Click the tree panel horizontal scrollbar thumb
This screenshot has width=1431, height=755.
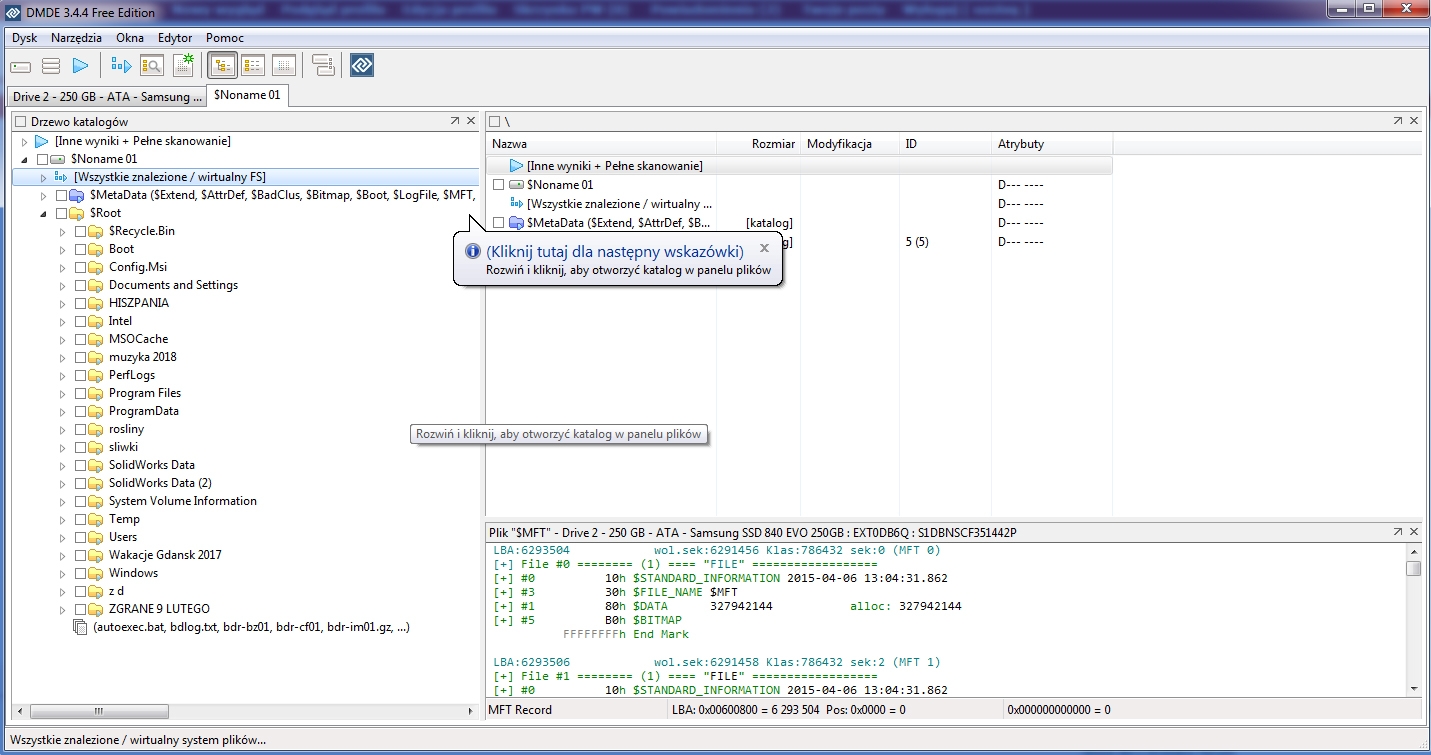(99, 711)
